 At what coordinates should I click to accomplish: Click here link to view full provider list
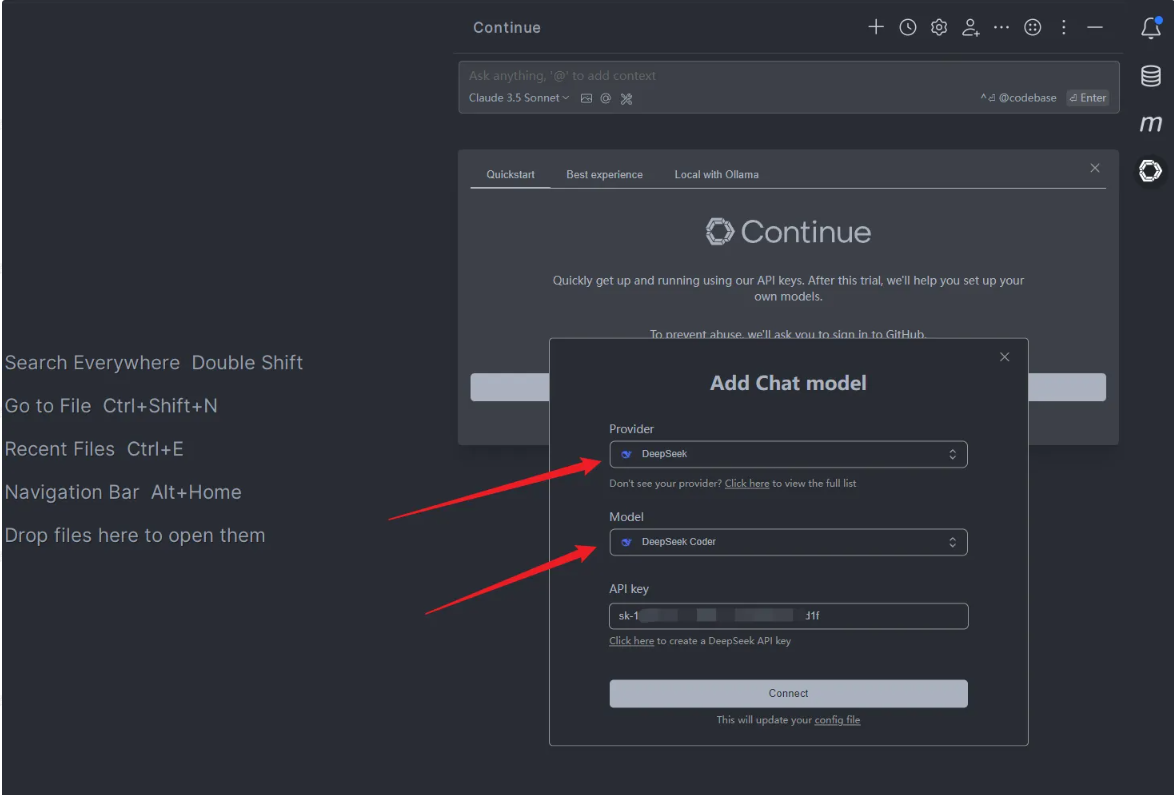click(x=746, y=484)
